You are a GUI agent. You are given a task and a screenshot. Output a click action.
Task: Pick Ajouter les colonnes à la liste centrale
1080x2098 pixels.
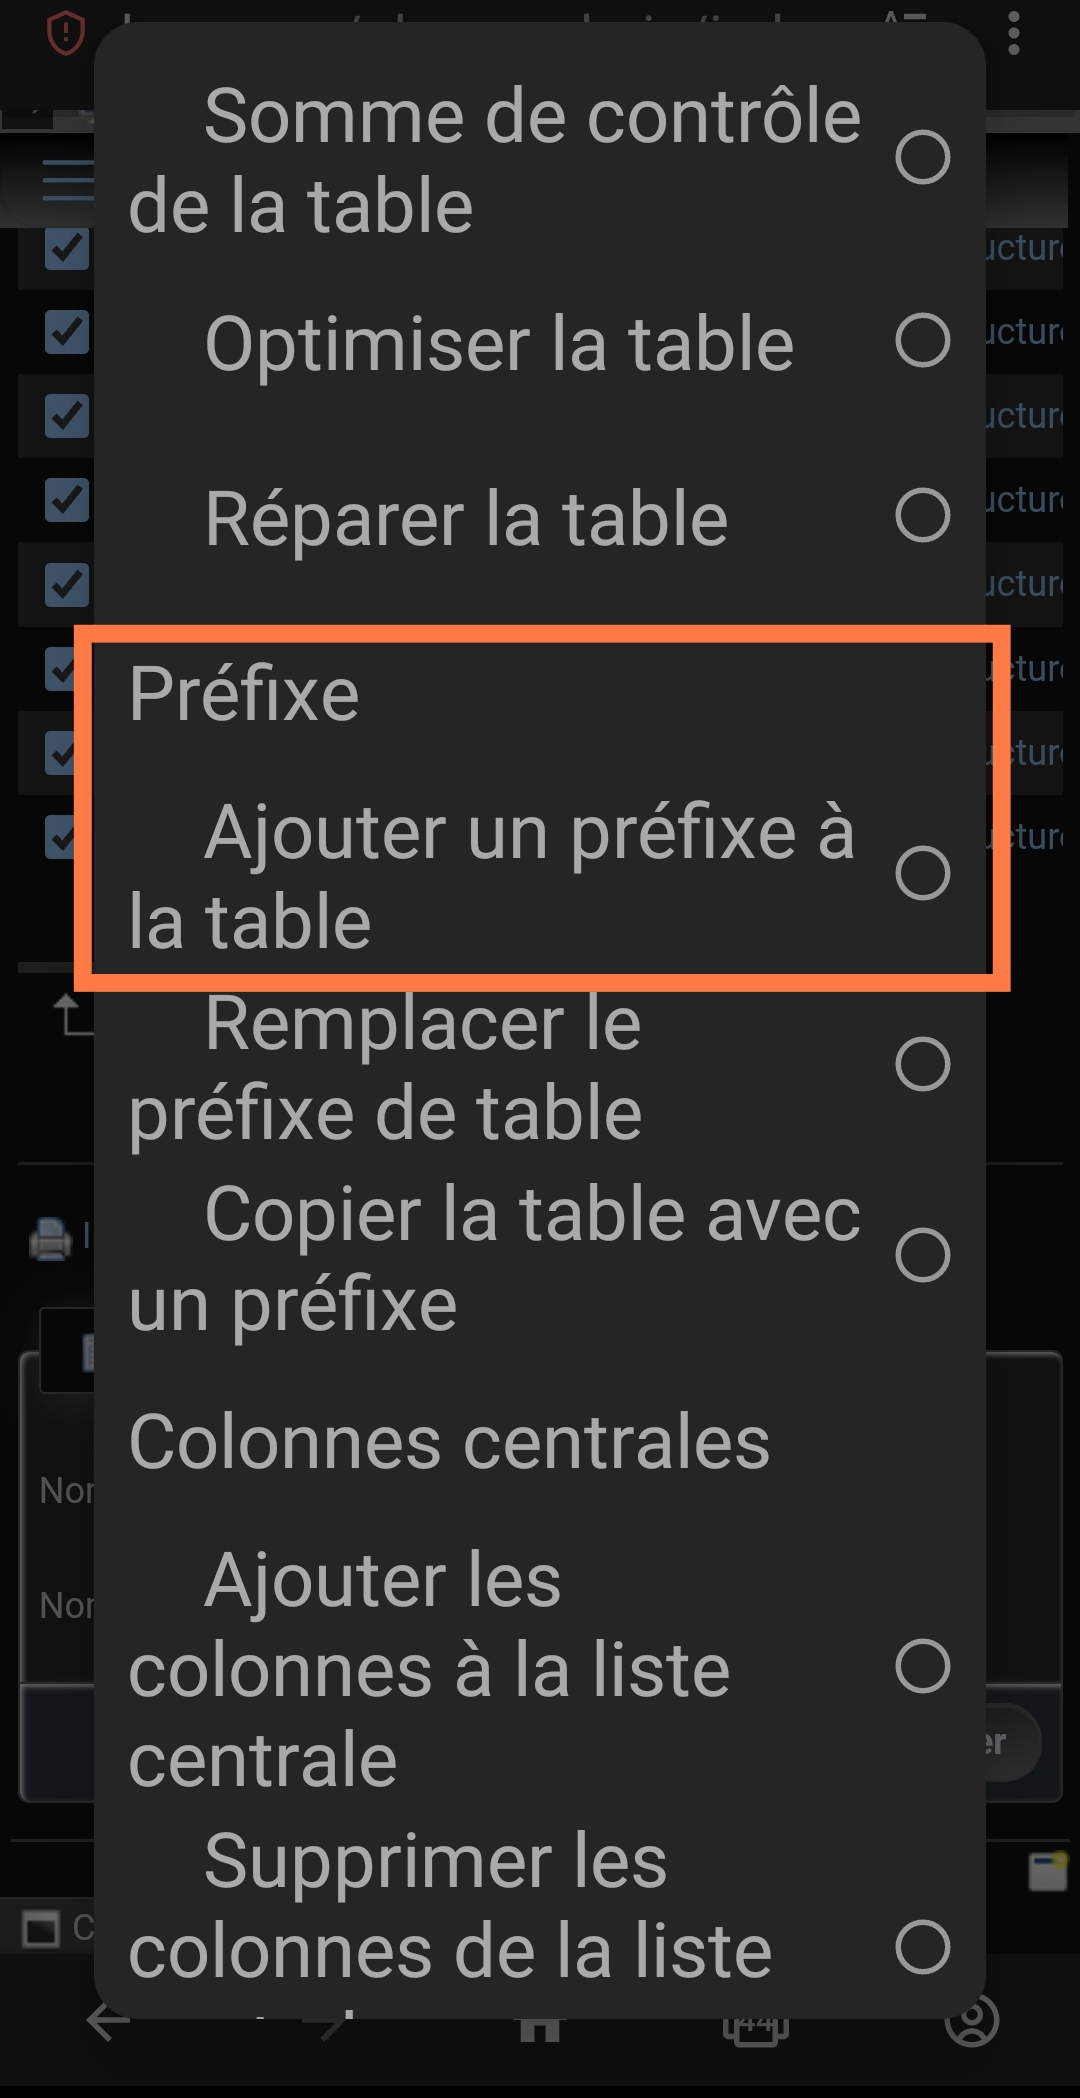[x=540, y=1668]
